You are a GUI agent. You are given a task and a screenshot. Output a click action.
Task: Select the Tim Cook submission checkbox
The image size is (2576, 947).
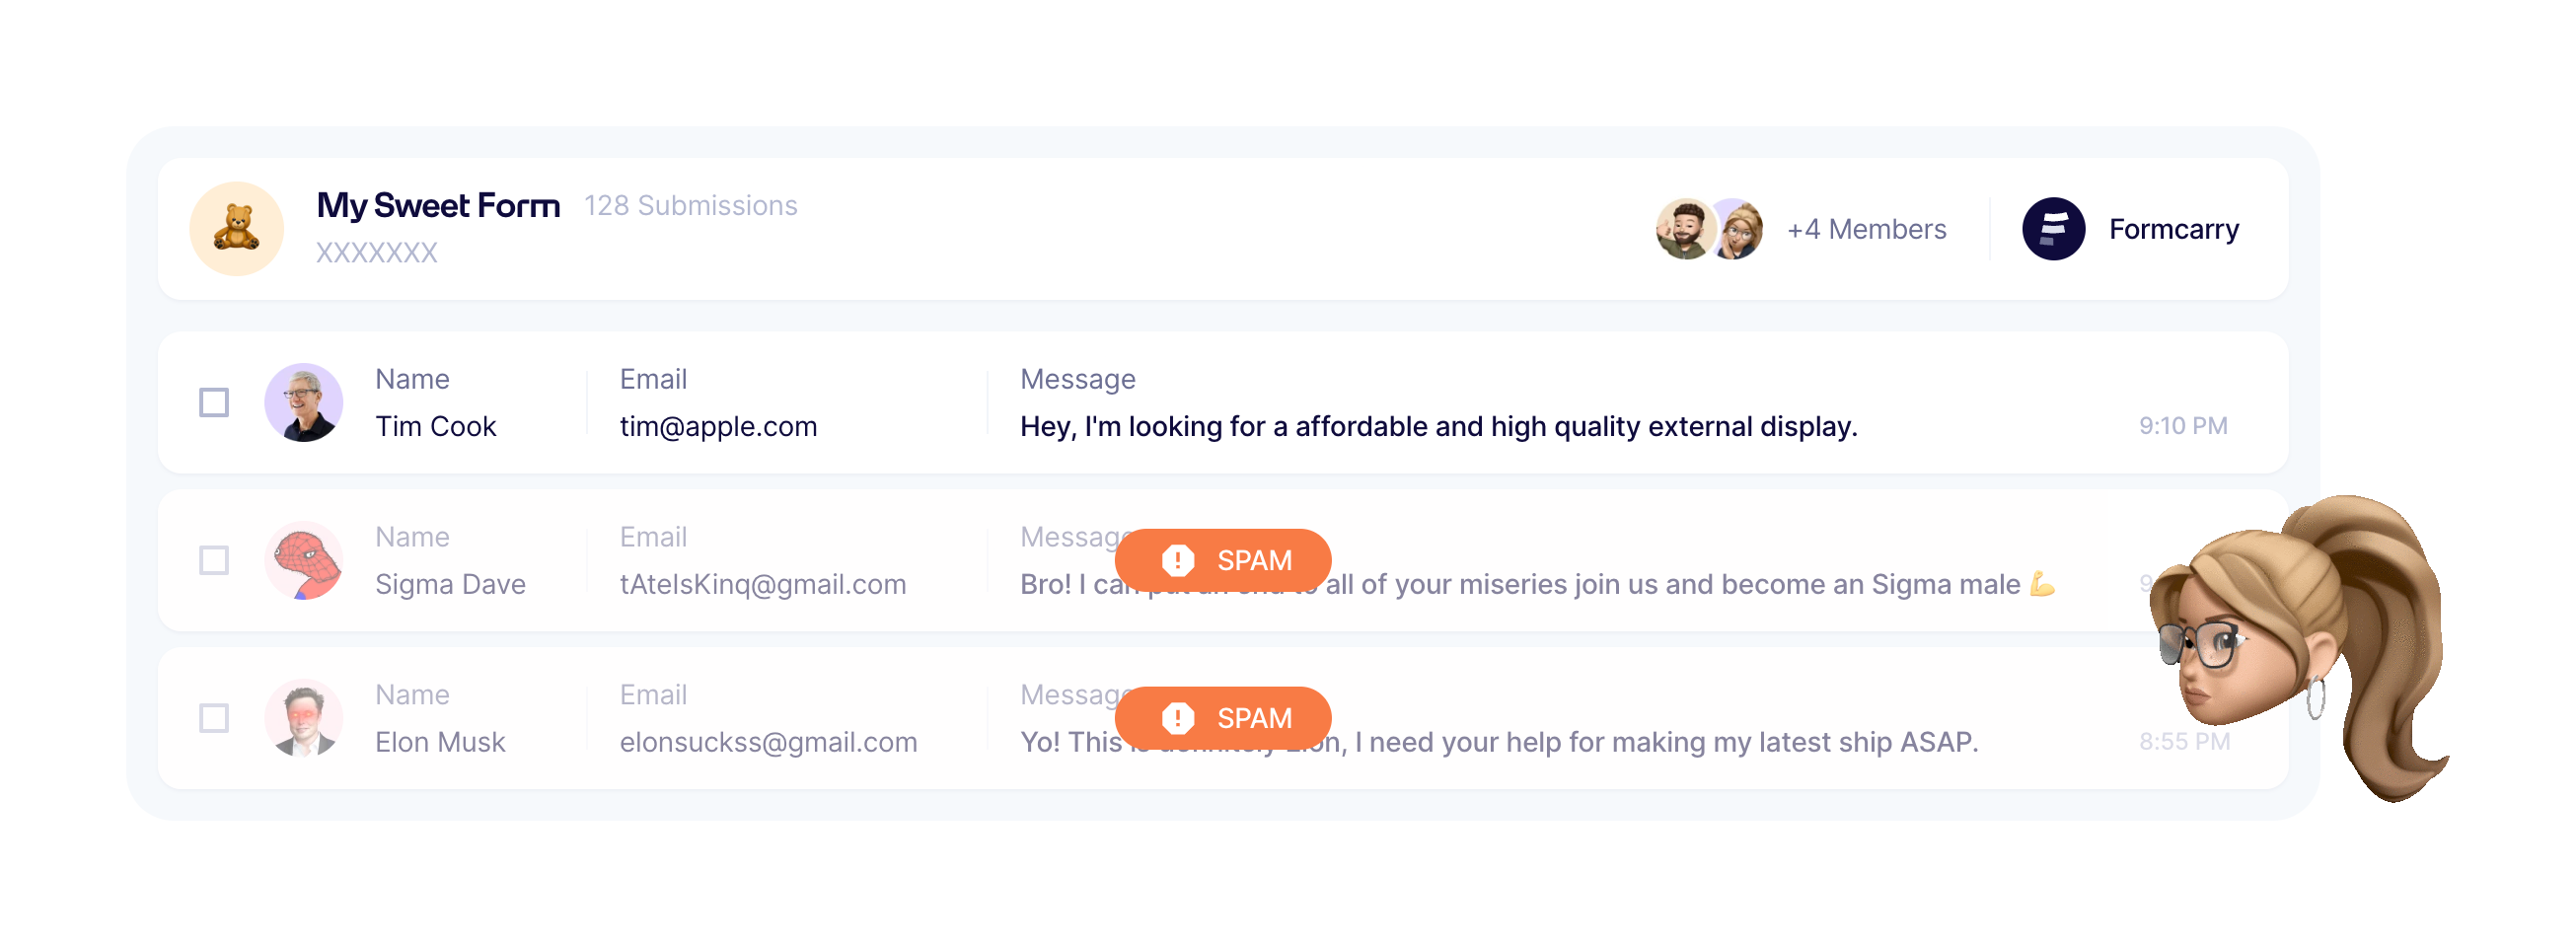click(x=214, y=402)
